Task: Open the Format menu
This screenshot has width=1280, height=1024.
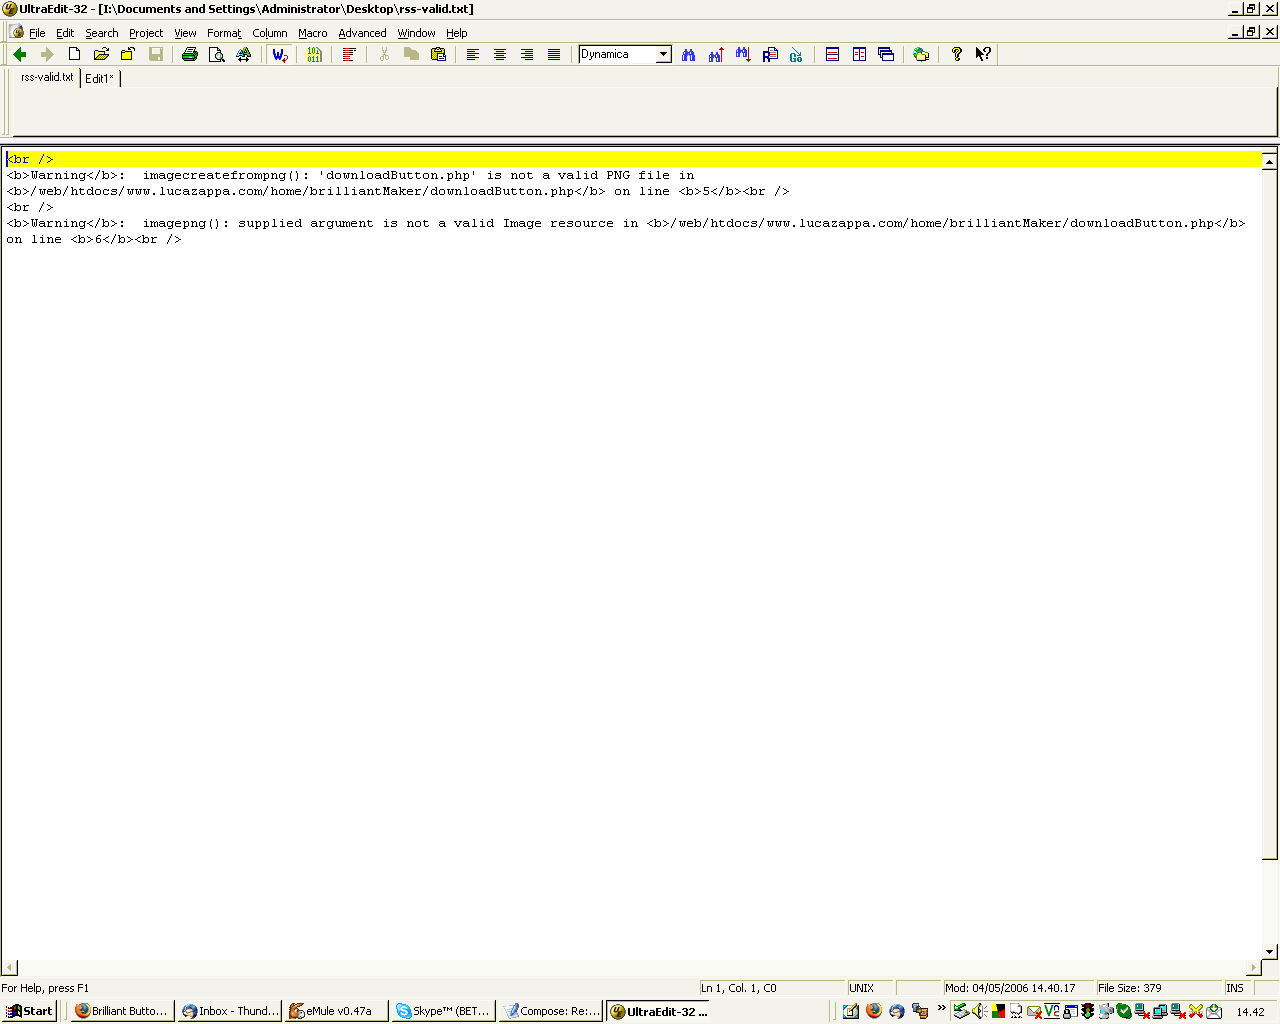Action: (x=224, y=33)
